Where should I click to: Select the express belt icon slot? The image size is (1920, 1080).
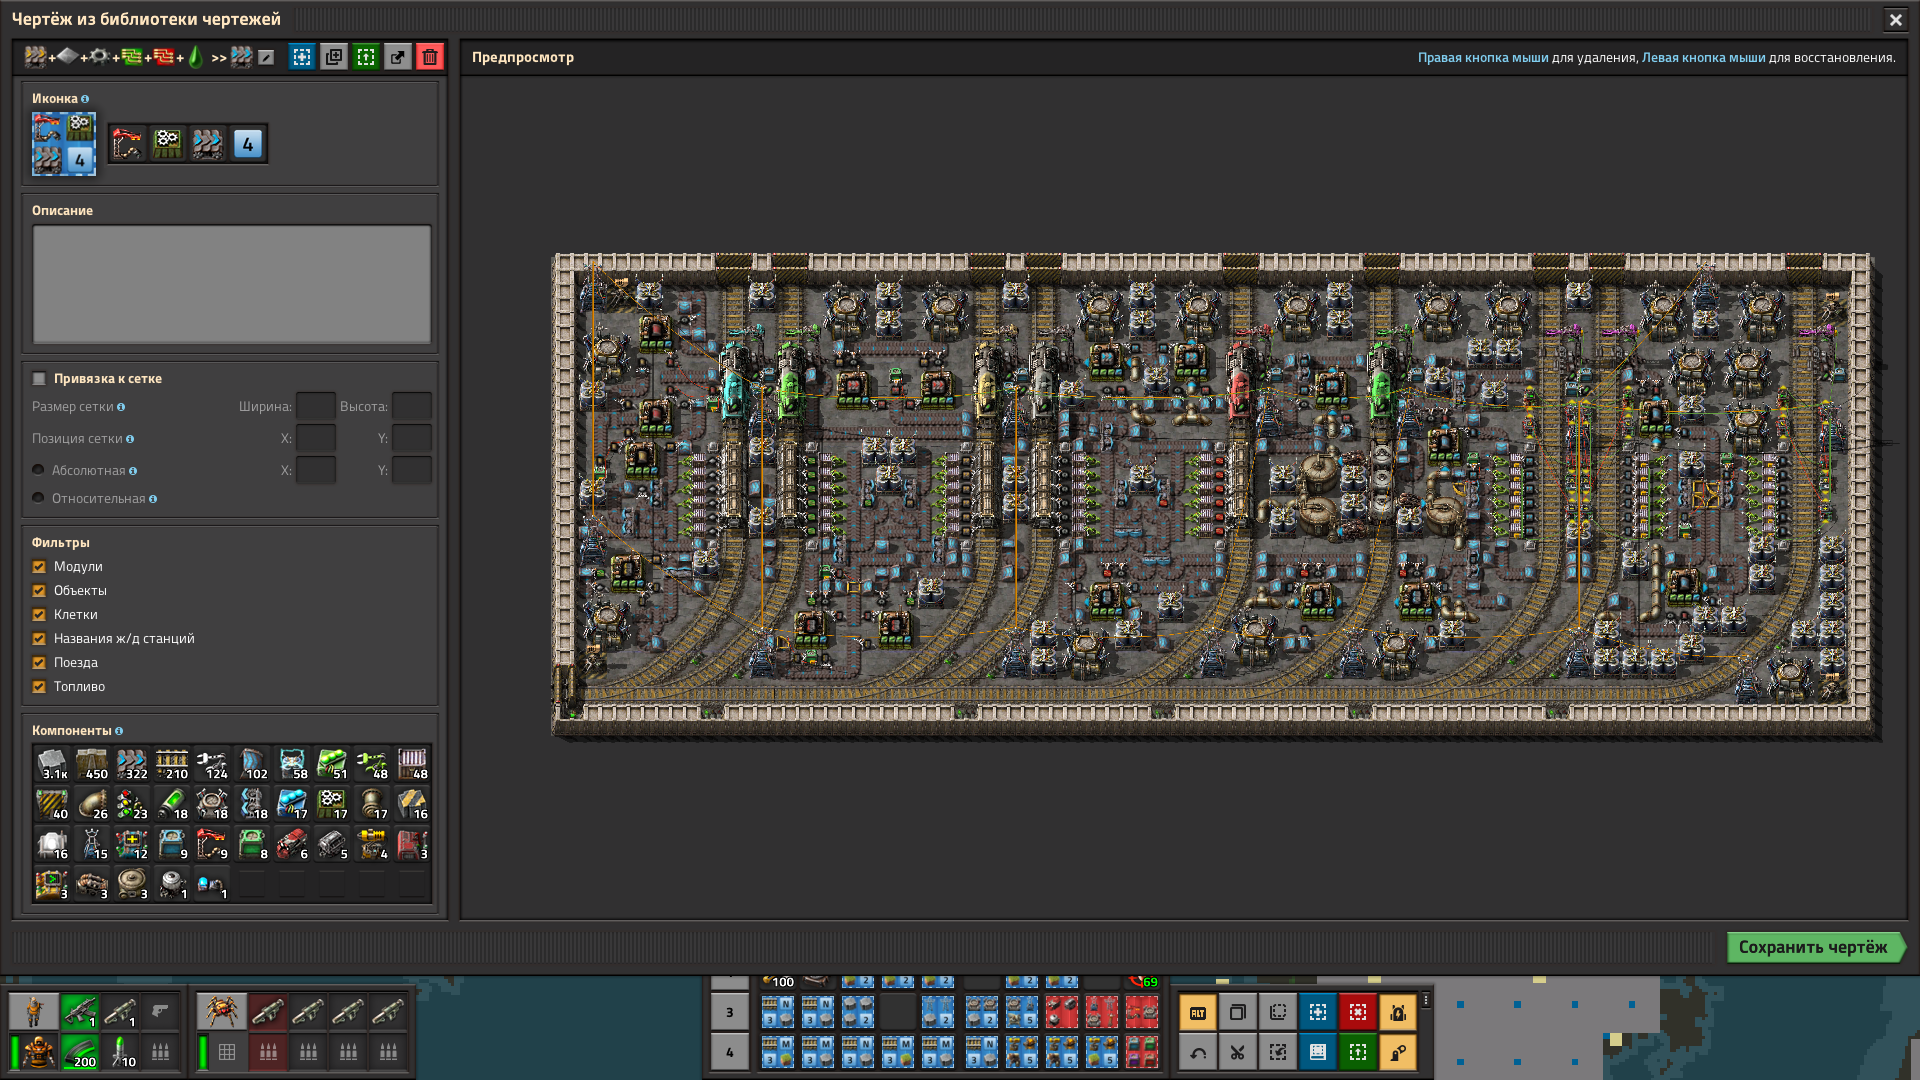pos(208,144)
